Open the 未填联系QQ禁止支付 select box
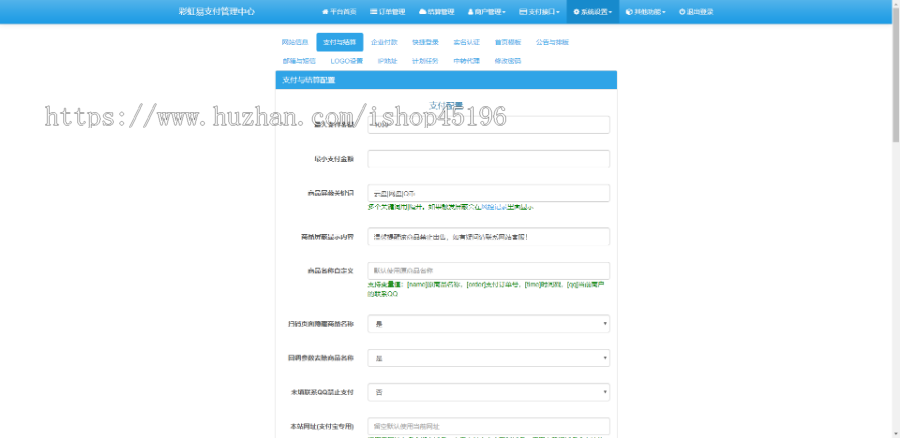900x438 pixels. click(x=488, y=393)
